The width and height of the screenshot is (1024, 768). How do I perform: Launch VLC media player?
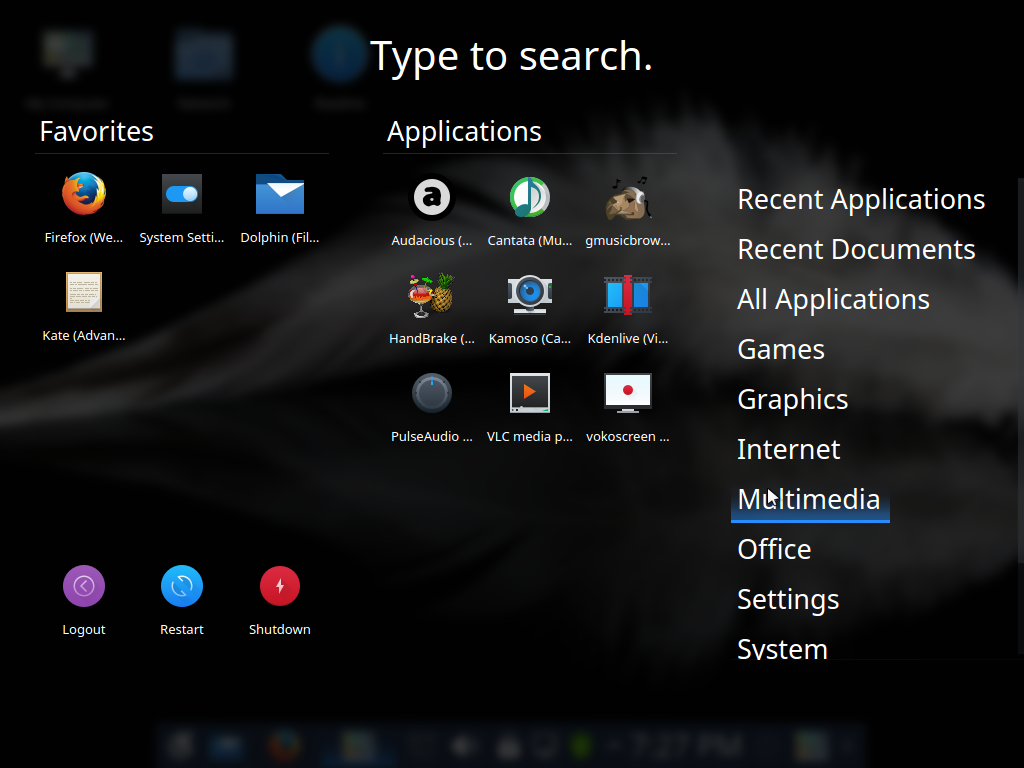click(530, 393)
